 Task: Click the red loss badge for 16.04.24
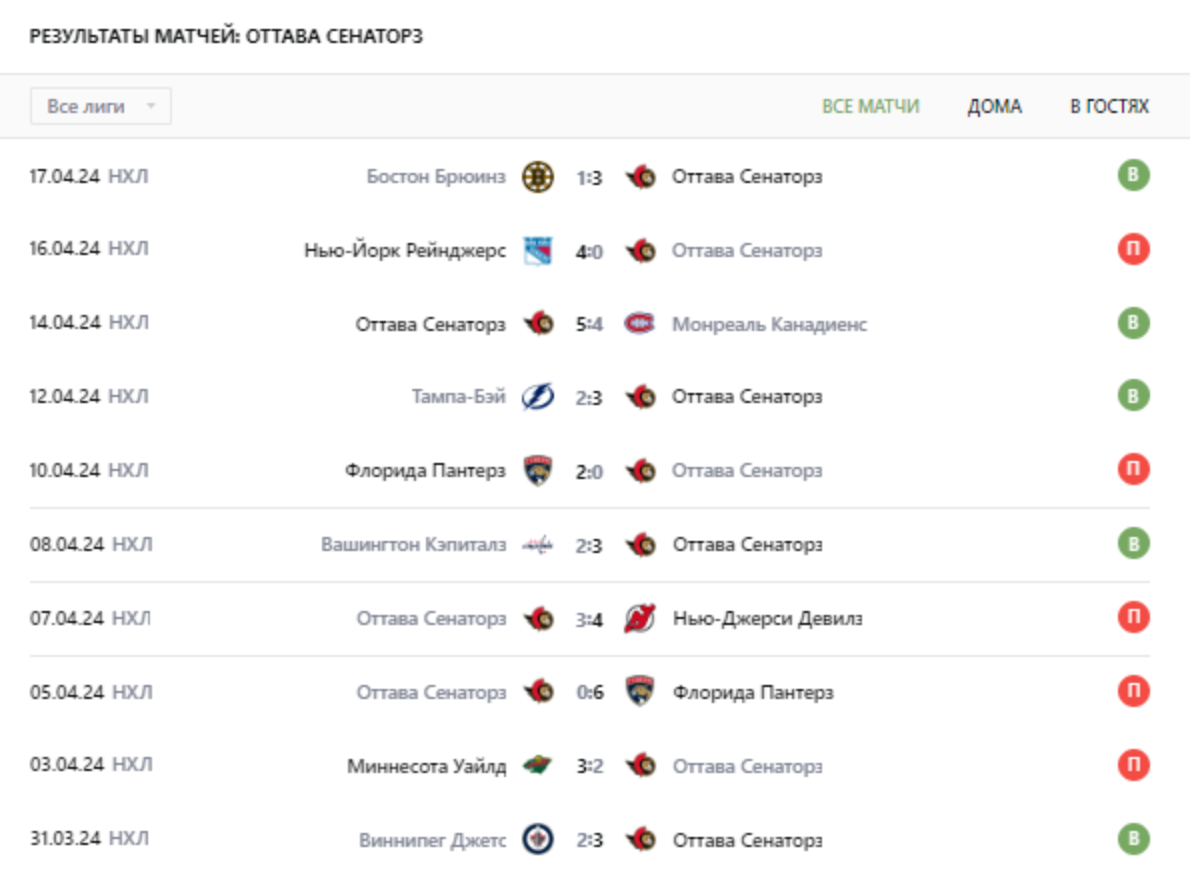pyautogui.click(x=1133, y=250)
